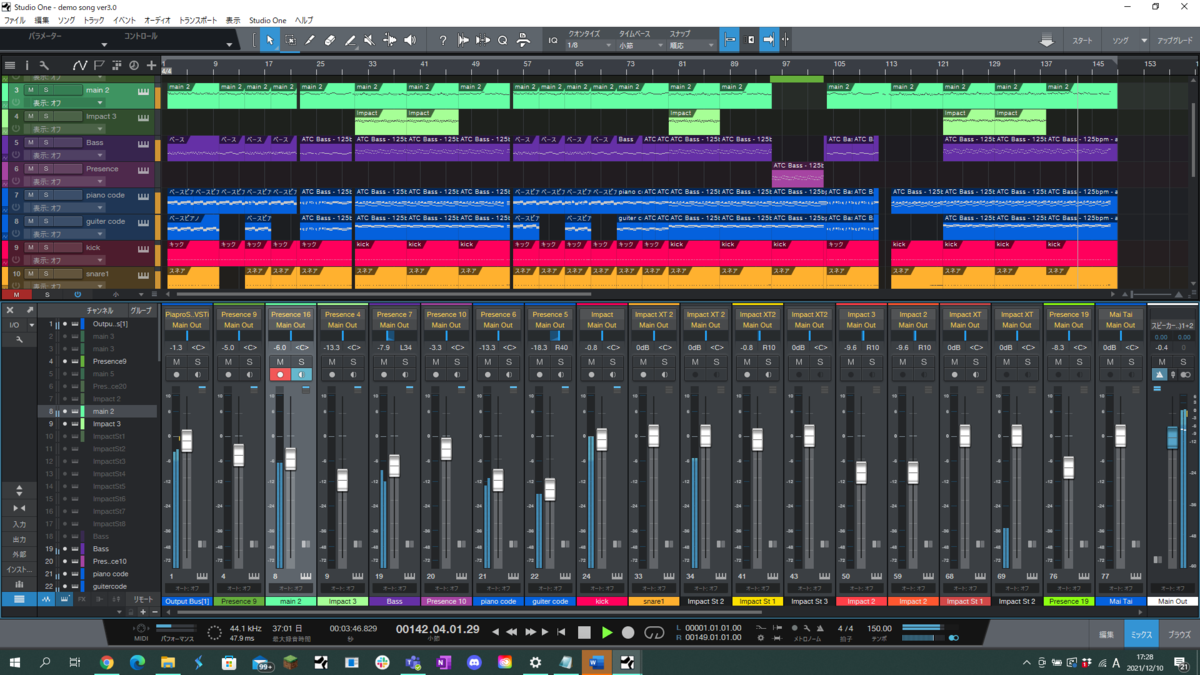
Task: Open the コントロール dropdown arrow
Action: (x=228, y=45)
